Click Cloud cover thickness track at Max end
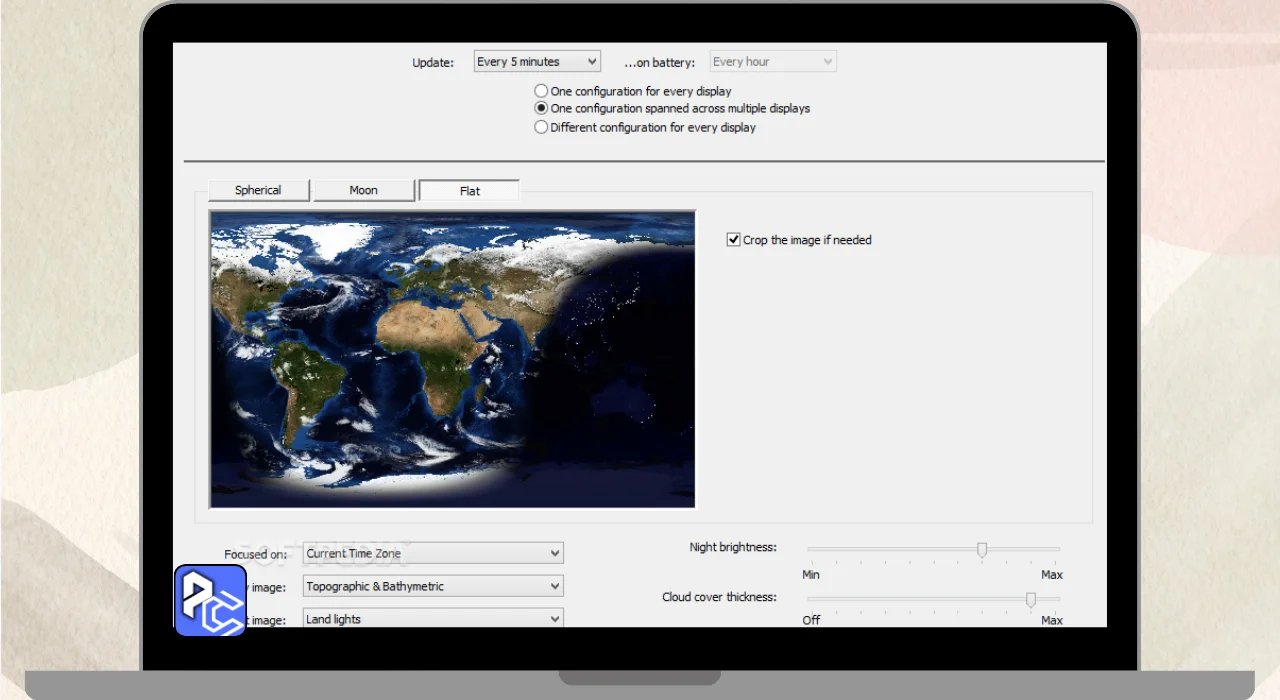The width and height of the screenshot is (1280, 700). pyautogui.click(x=1056, y=599)
